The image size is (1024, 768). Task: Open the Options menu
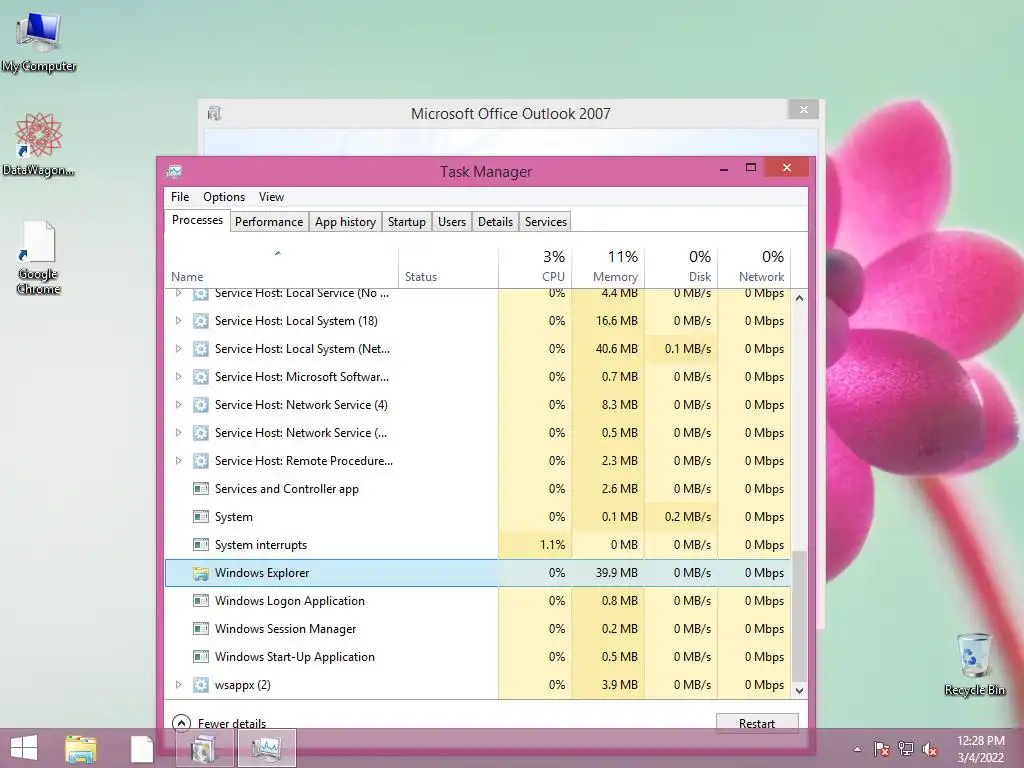coord(224,197)
